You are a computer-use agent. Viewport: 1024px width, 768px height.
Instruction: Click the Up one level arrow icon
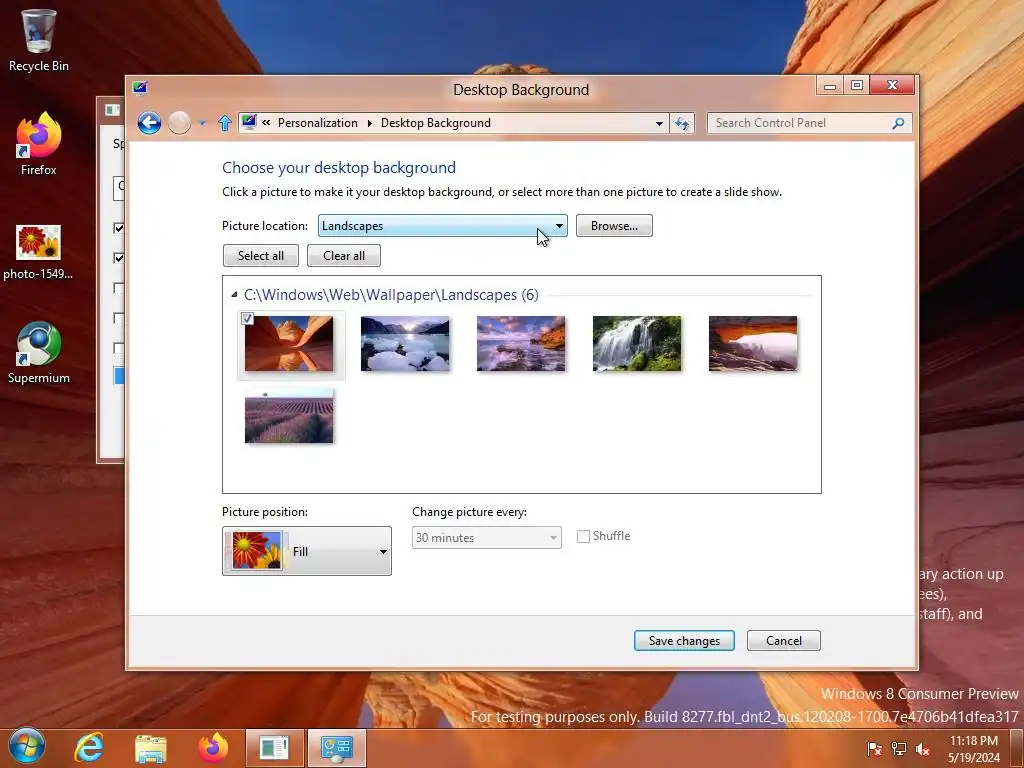(225, 123)
